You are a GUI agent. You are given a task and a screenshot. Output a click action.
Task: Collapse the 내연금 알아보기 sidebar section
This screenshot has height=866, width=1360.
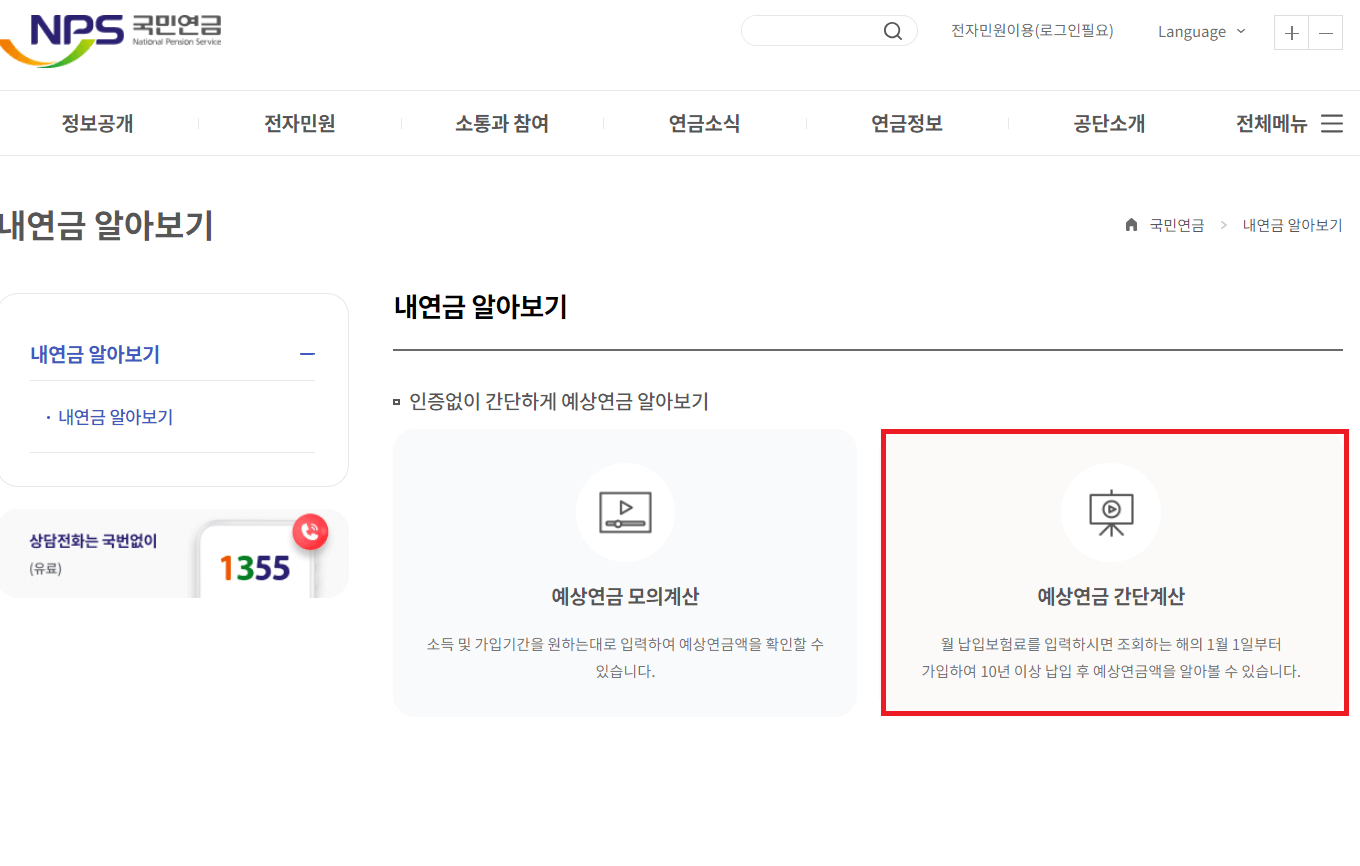(x=308, y=354)
